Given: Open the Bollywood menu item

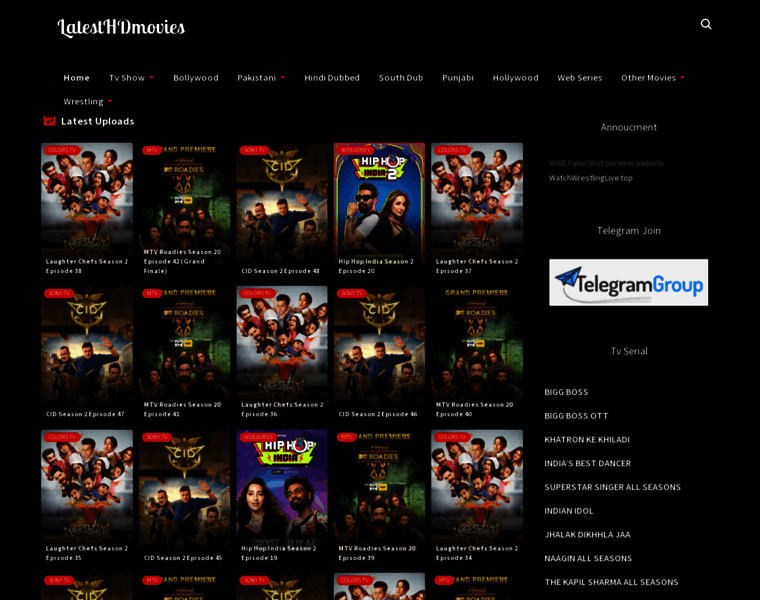Looking at the screenshot, I should coord(196,78).
